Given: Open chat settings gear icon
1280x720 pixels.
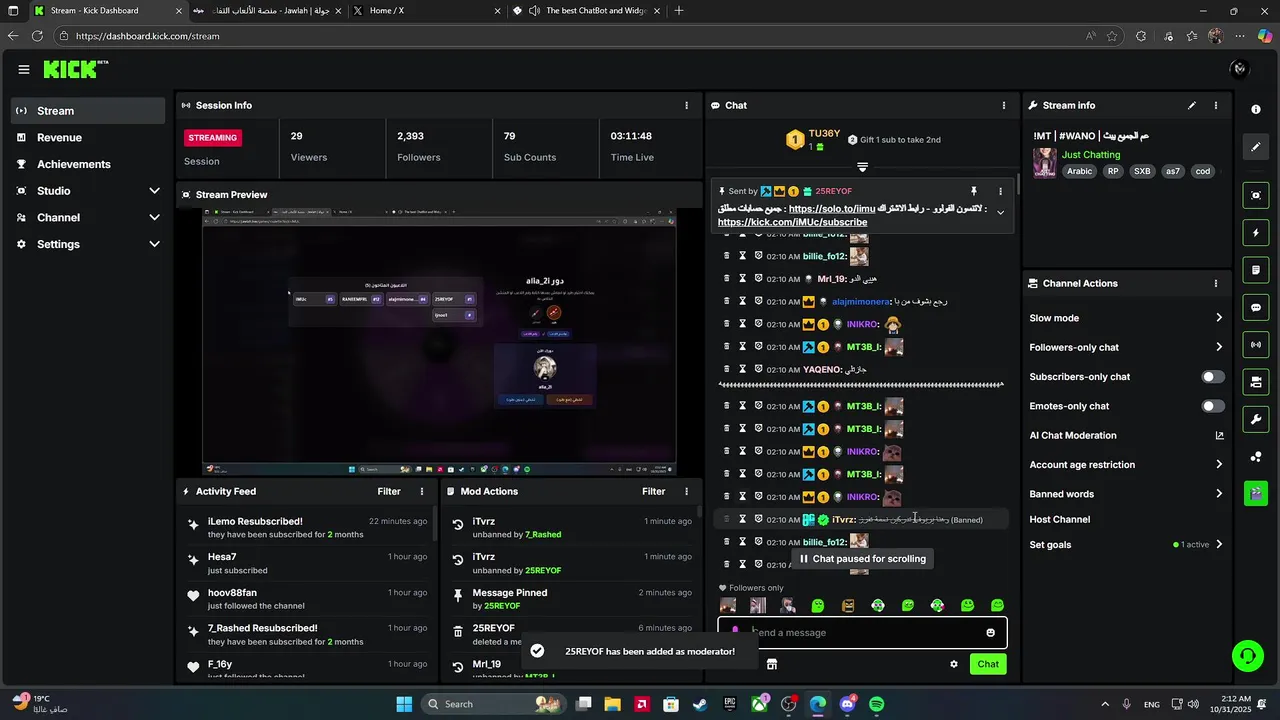Looking at the screenshot, I should [x=954, y=664].
